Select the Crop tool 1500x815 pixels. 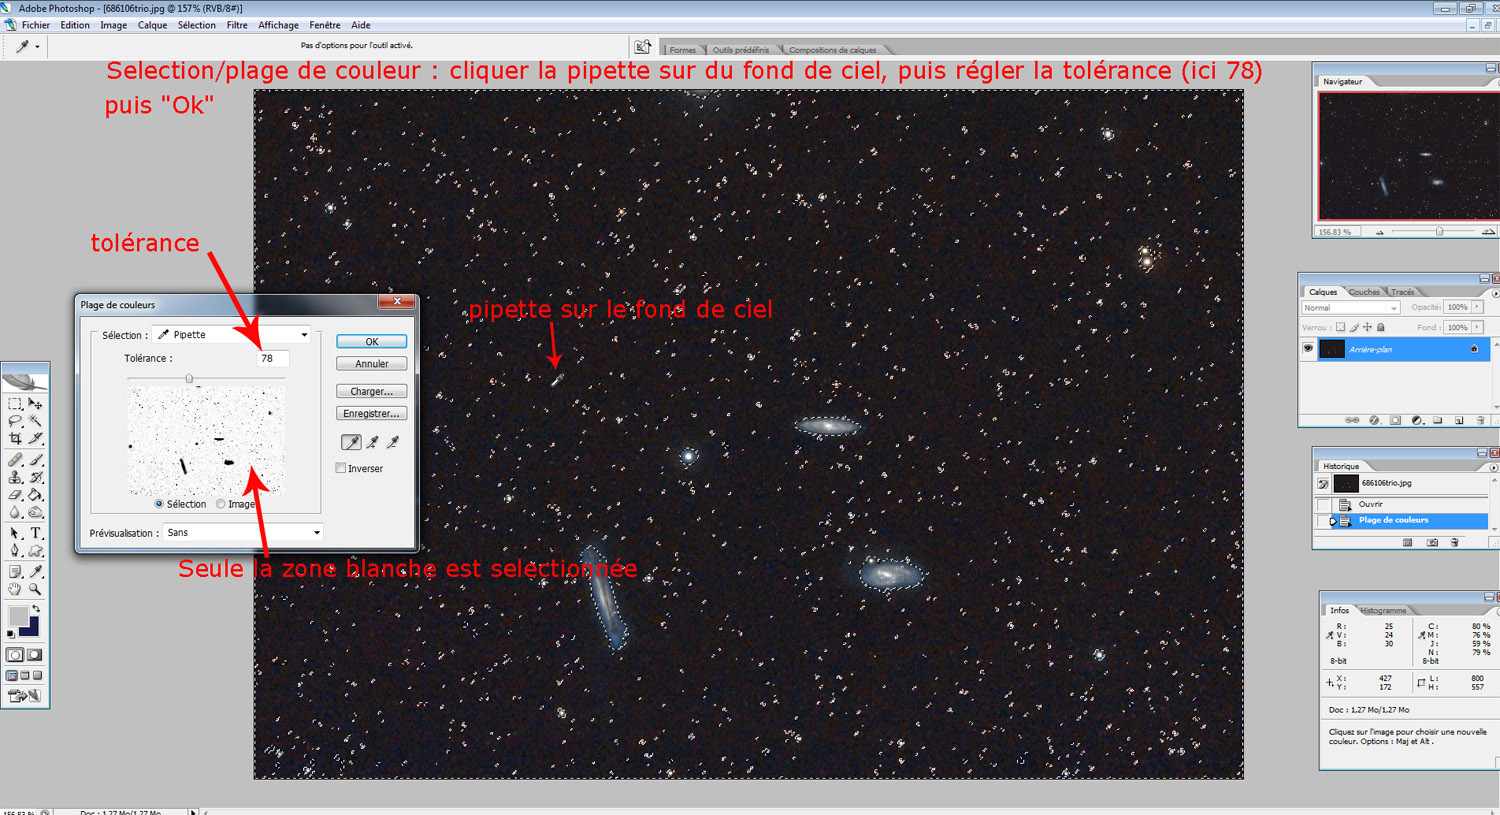[x=15, y=438]
